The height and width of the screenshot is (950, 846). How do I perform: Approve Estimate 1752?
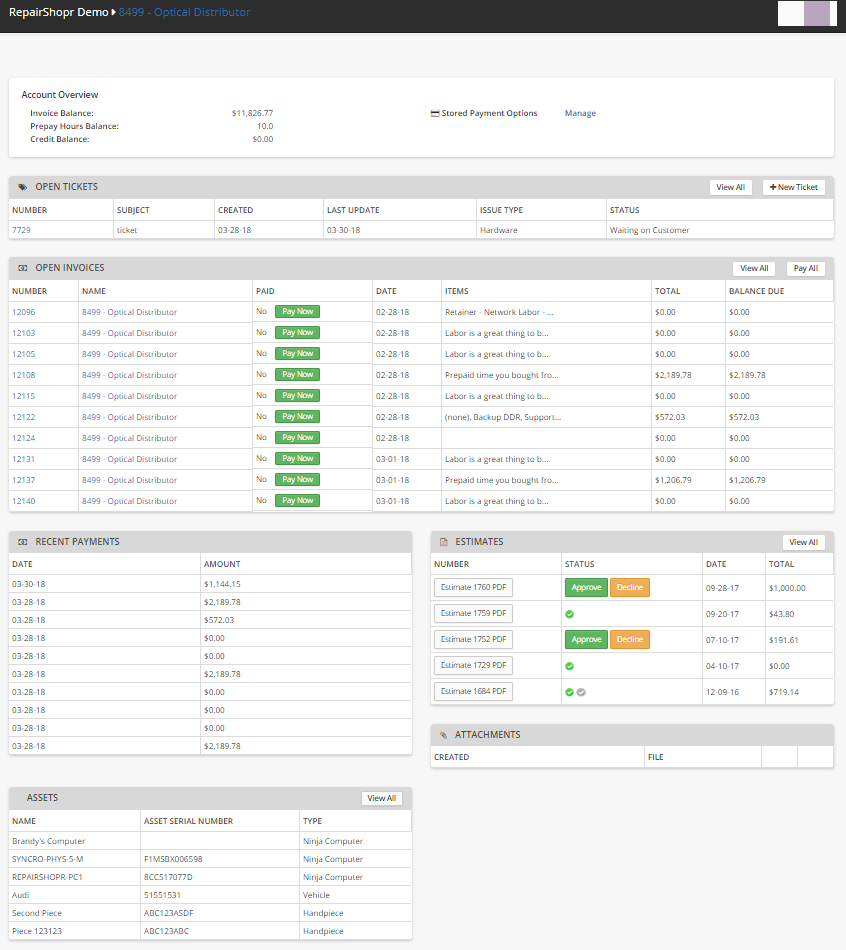[586, 640]
